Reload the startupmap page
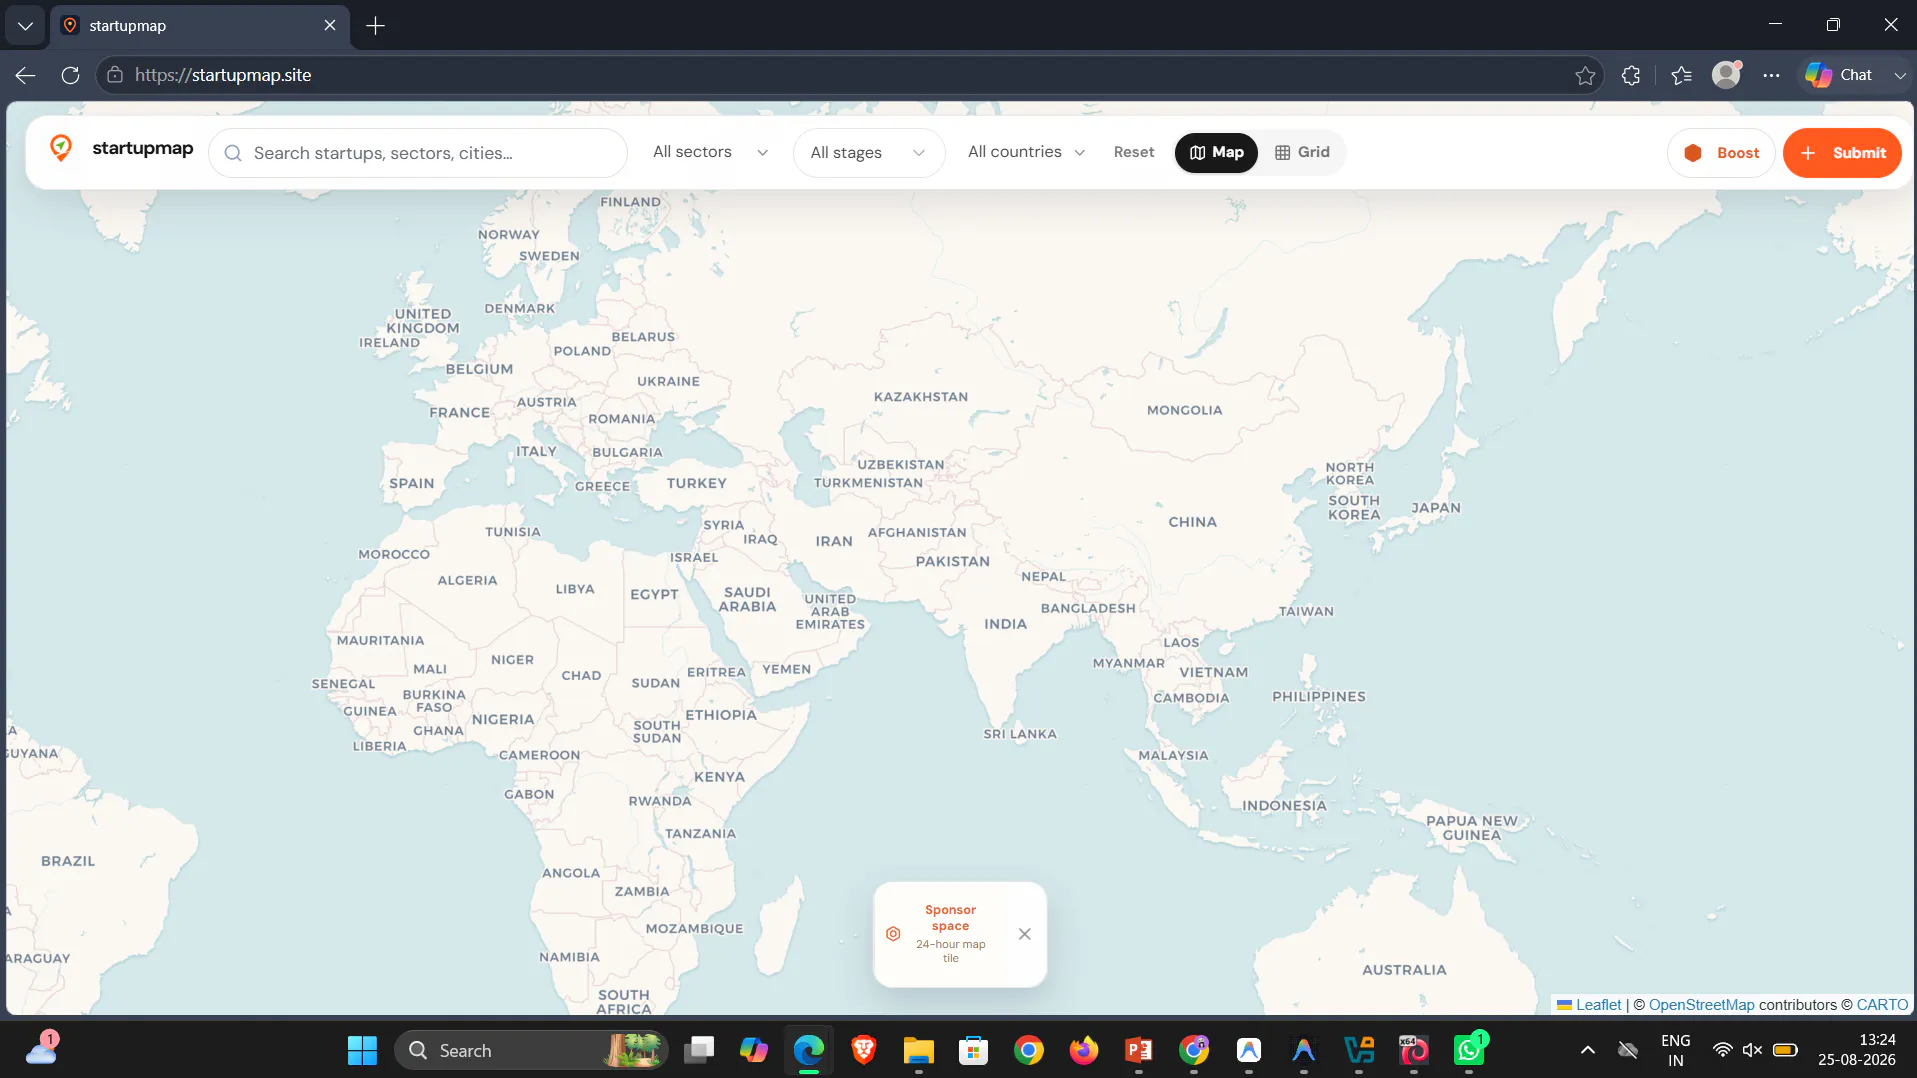The height and width of the screenshot is (1078, 1917). (x=70, y=75)
